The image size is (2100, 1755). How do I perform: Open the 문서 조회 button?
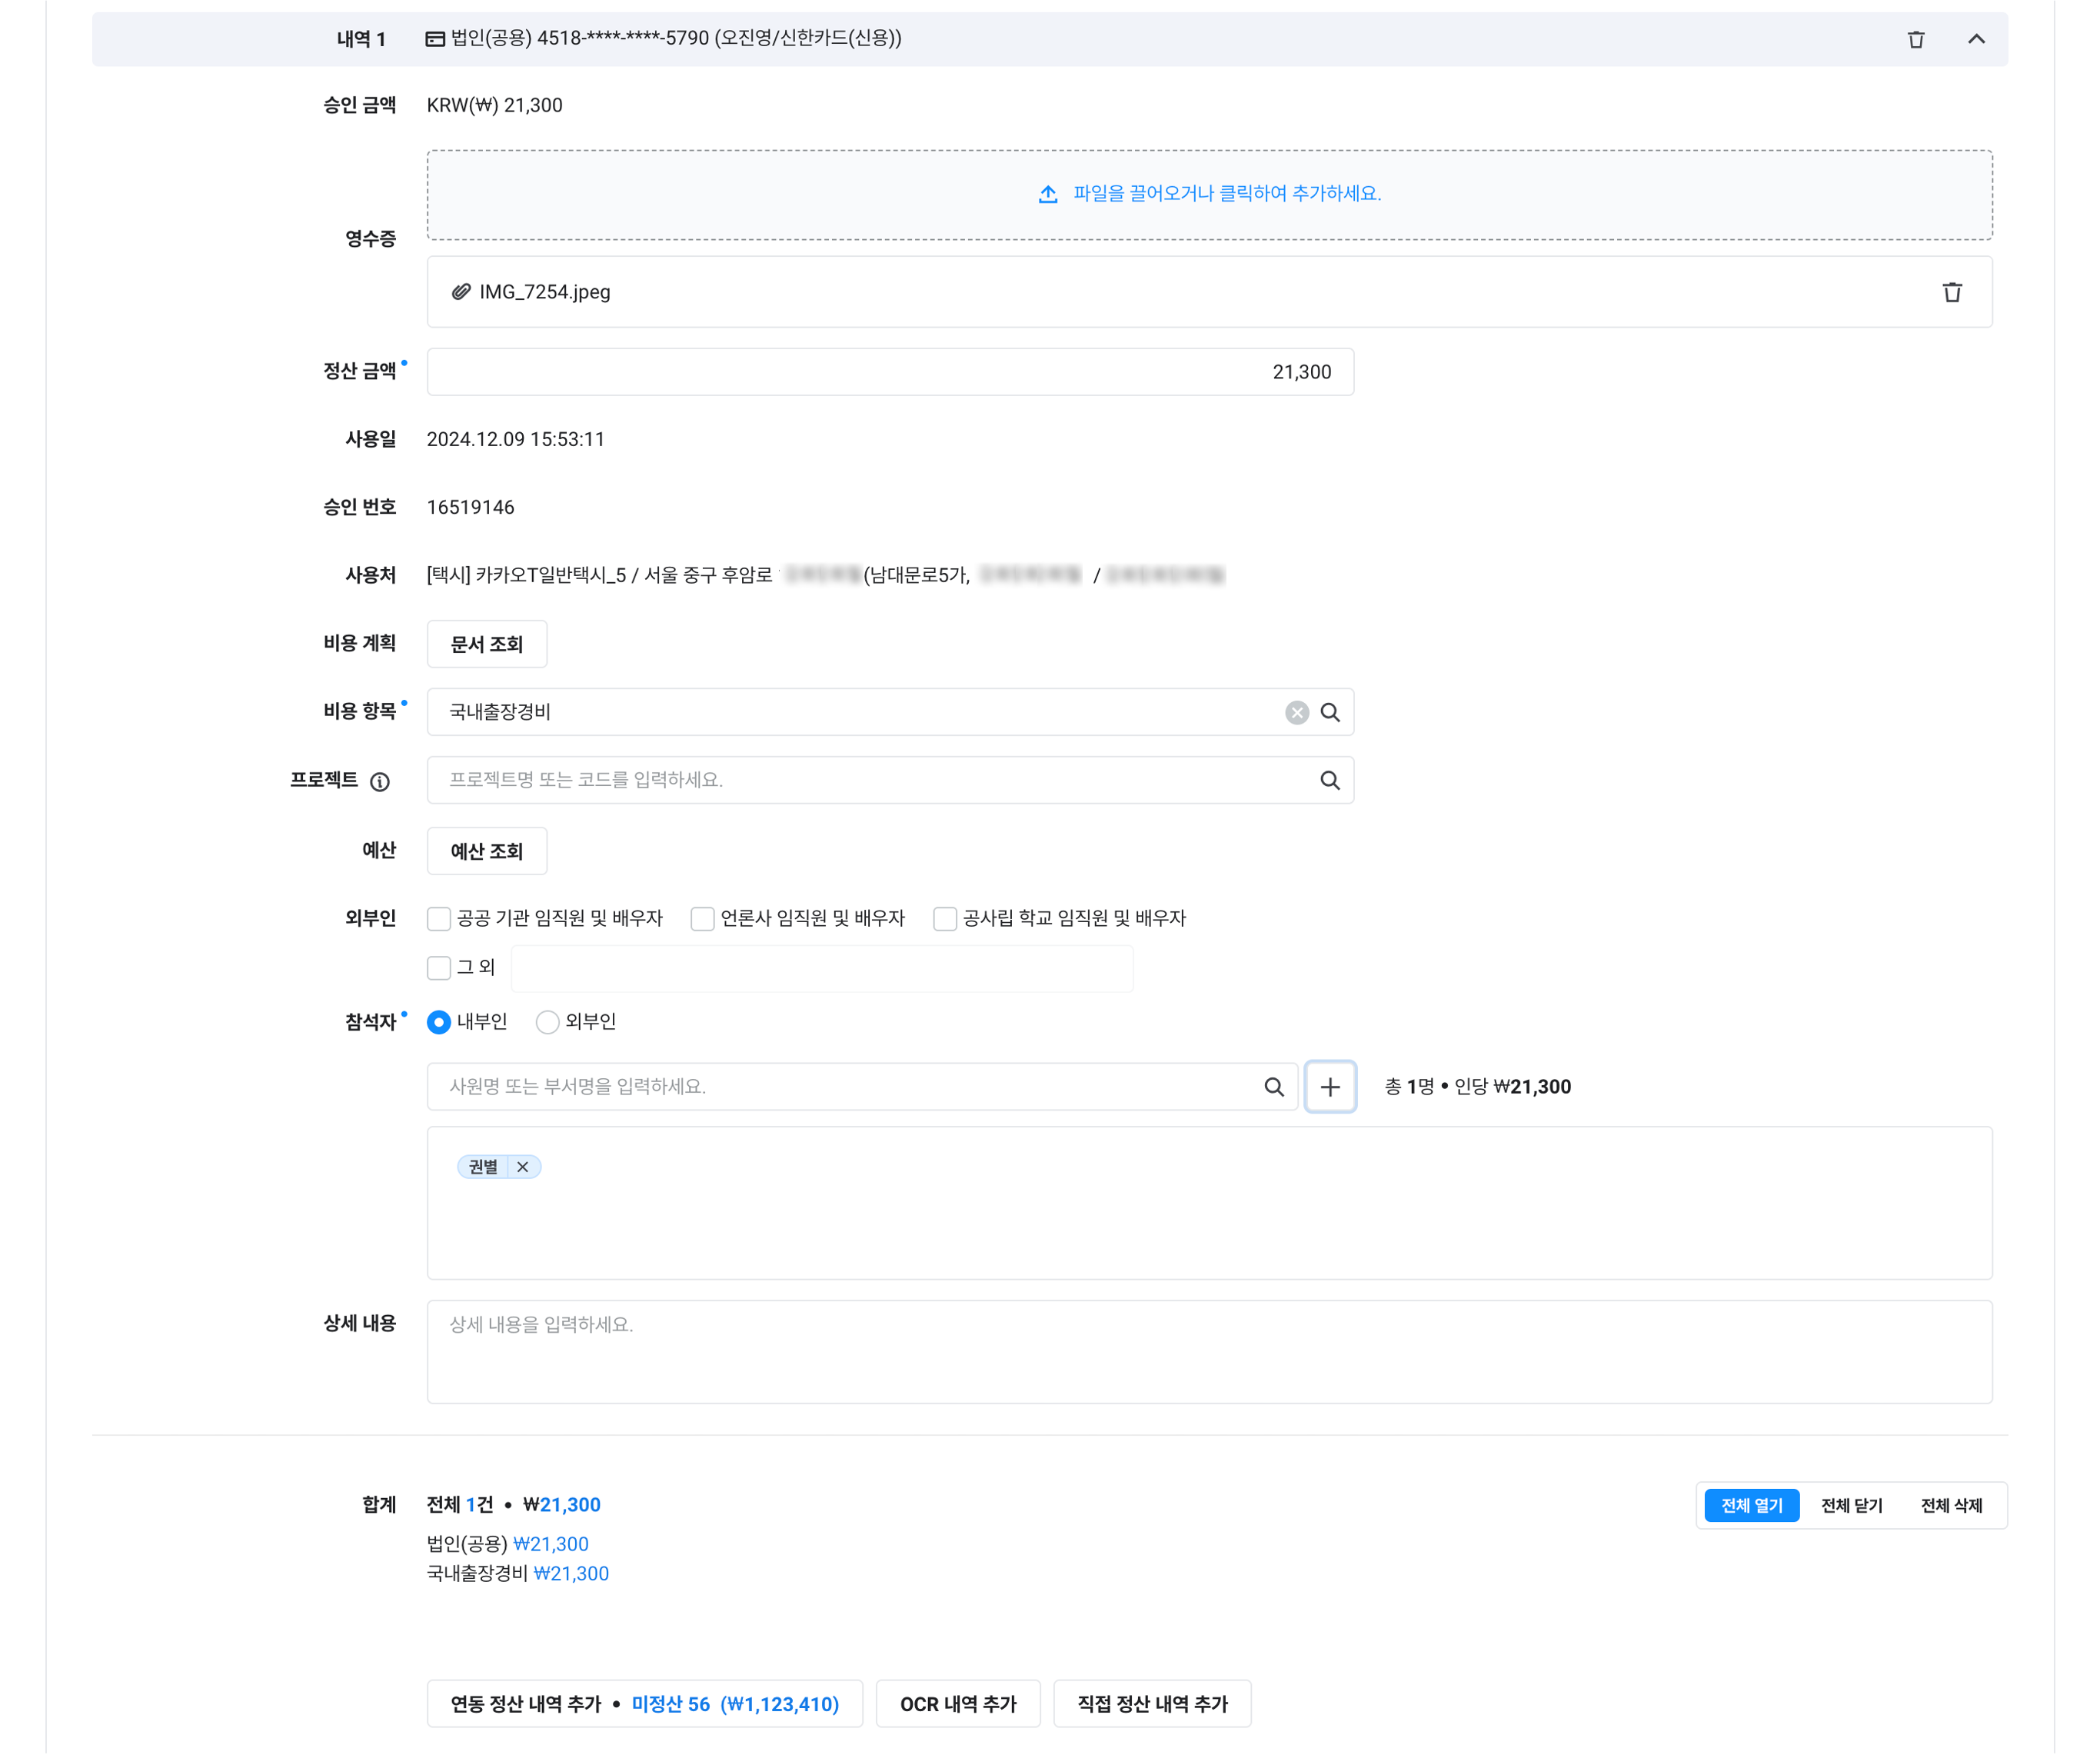point(486,644)
